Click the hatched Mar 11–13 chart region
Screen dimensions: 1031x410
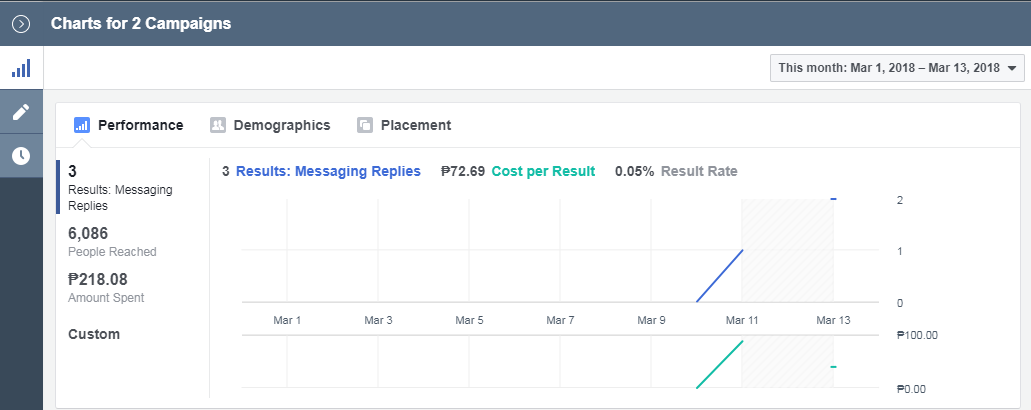[x=787, y=250]
